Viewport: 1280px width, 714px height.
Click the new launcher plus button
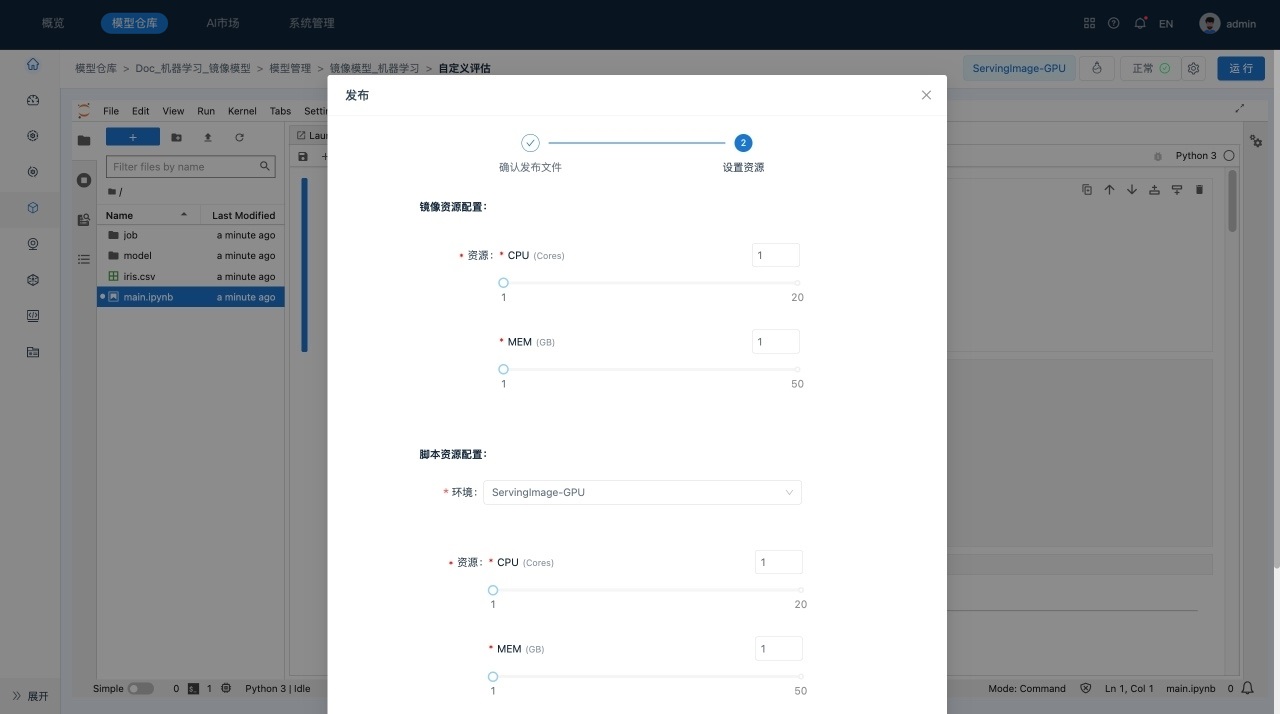click(133, 137)
